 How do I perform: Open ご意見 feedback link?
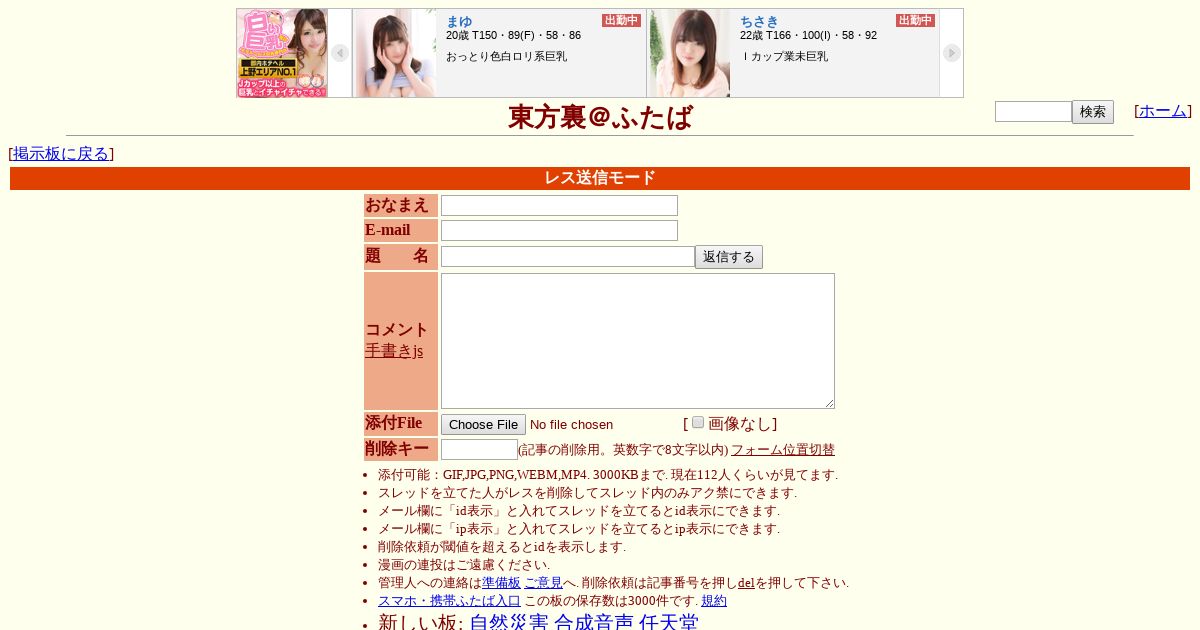pos(543,583)
